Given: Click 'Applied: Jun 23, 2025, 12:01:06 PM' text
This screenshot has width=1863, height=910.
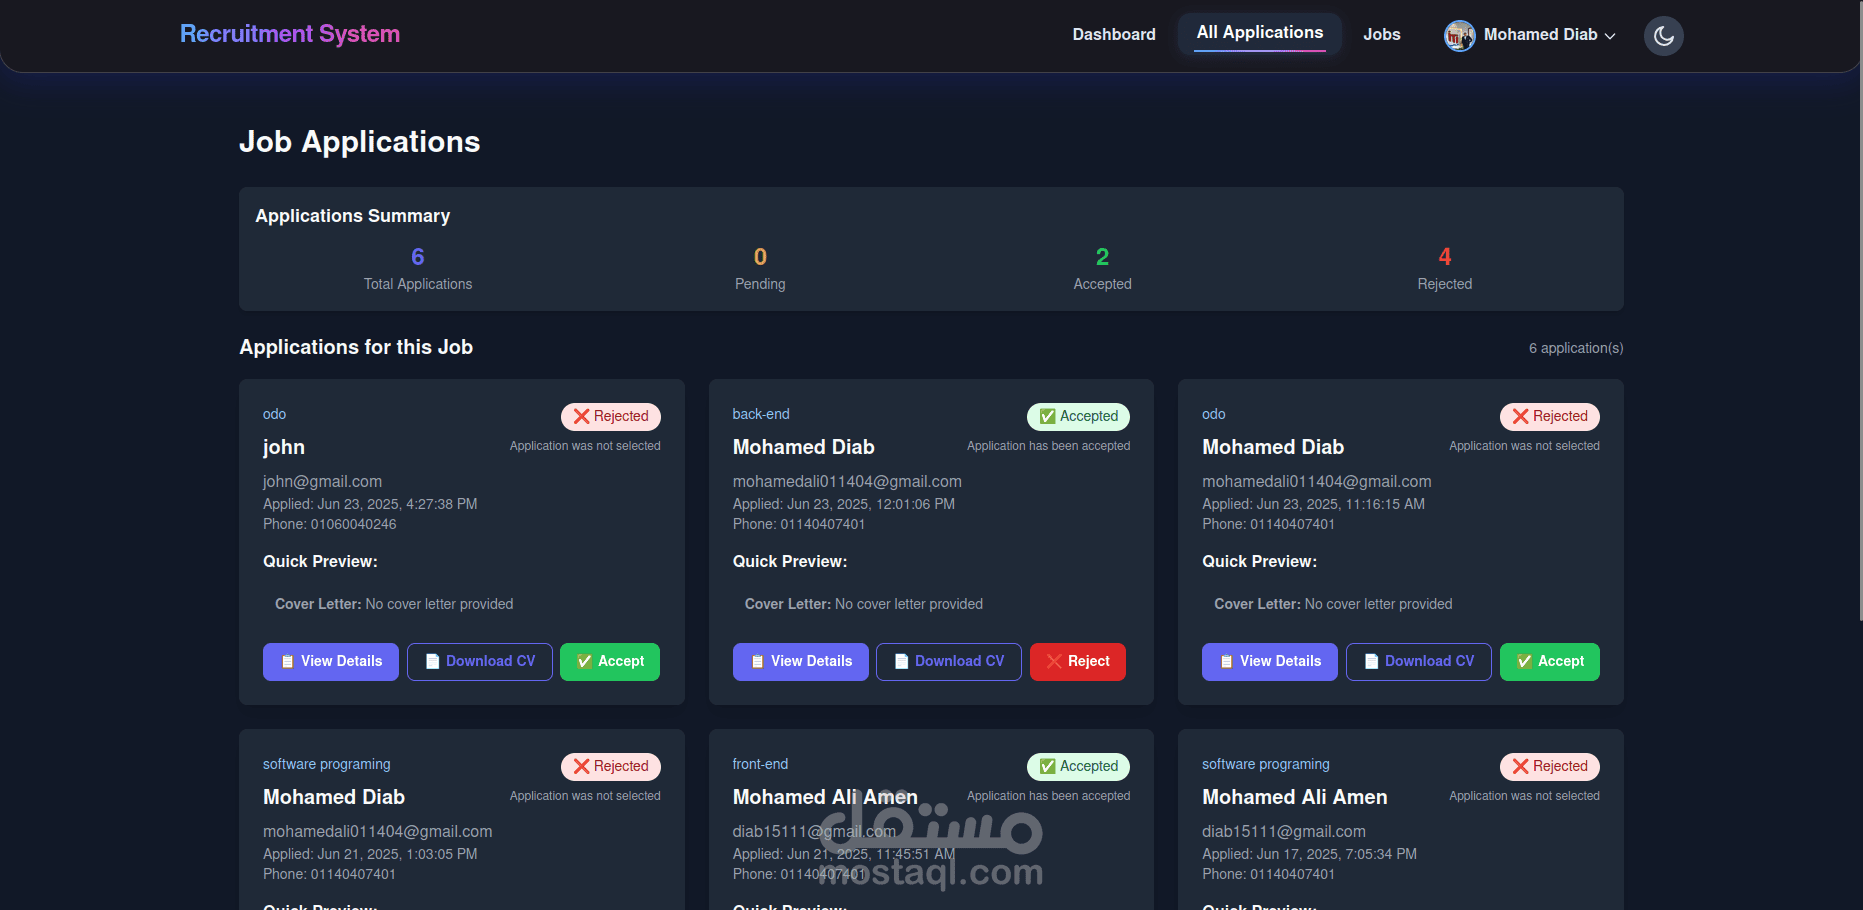Looking at the screenshot, I should click(x=844, y=504).
